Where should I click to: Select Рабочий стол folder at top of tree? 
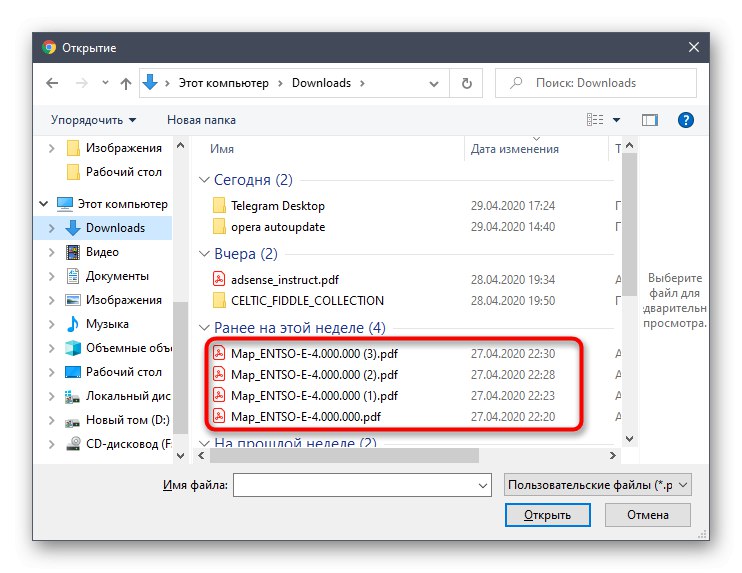click(114, 172)
